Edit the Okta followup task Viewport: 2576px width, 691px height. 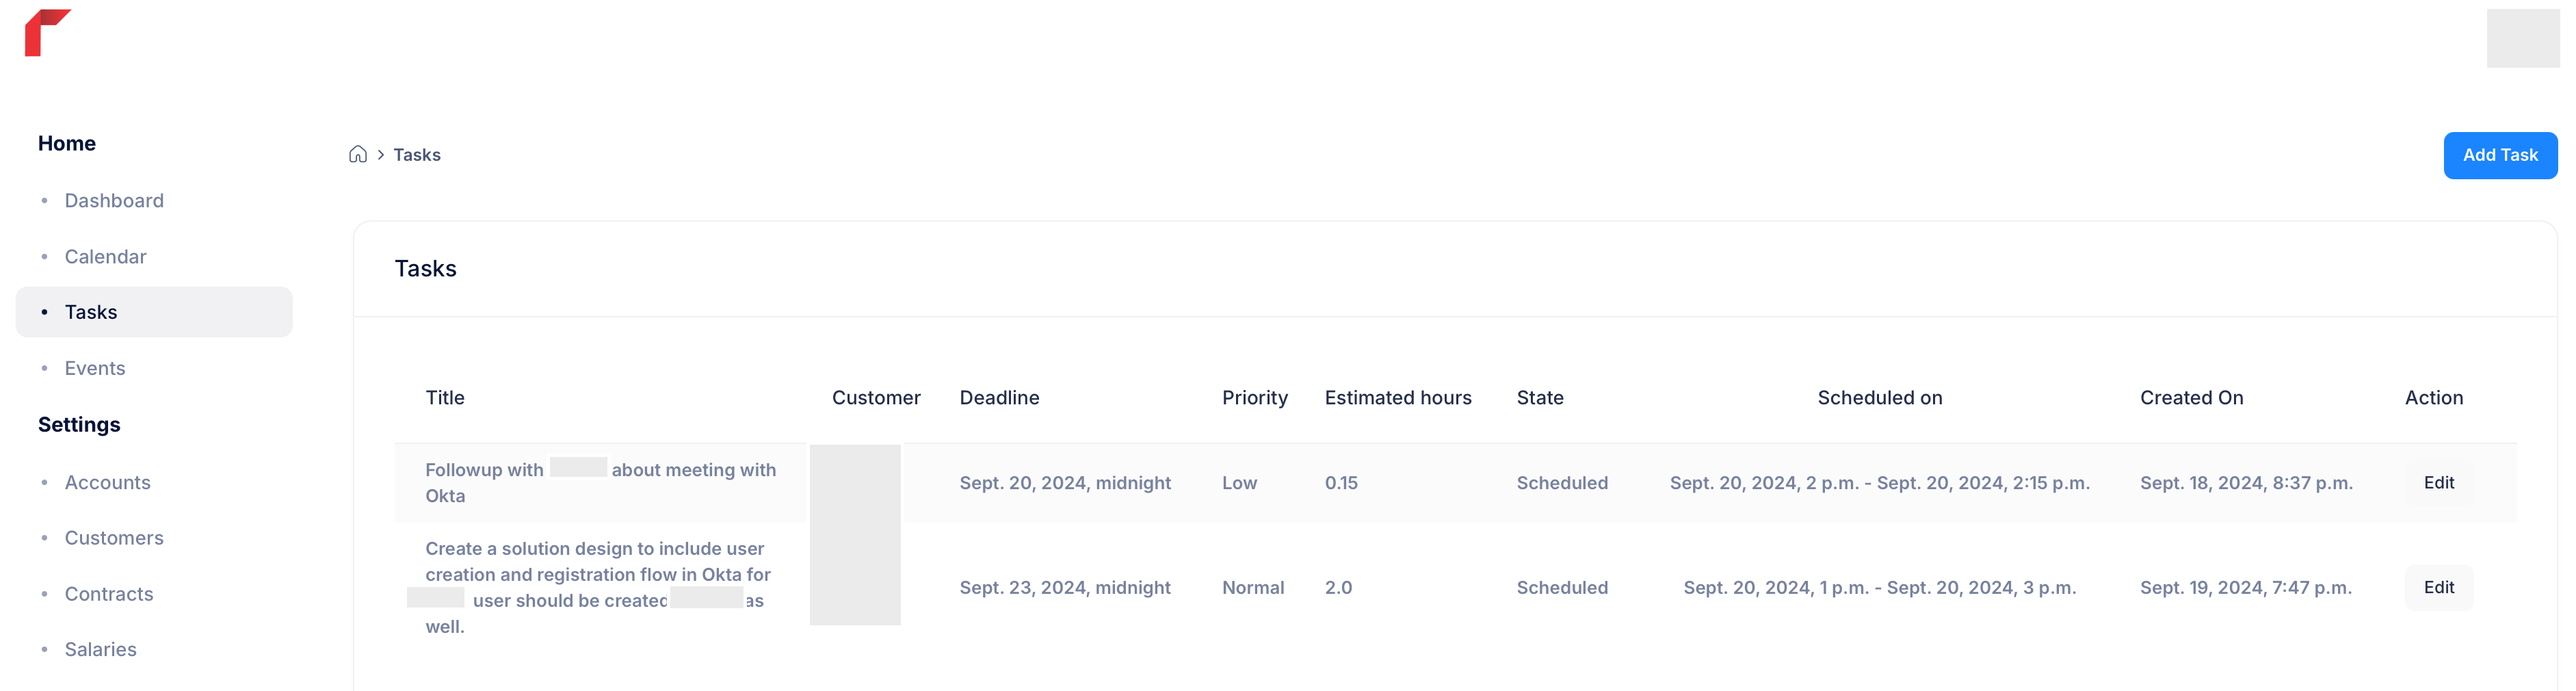point(2438,483)
